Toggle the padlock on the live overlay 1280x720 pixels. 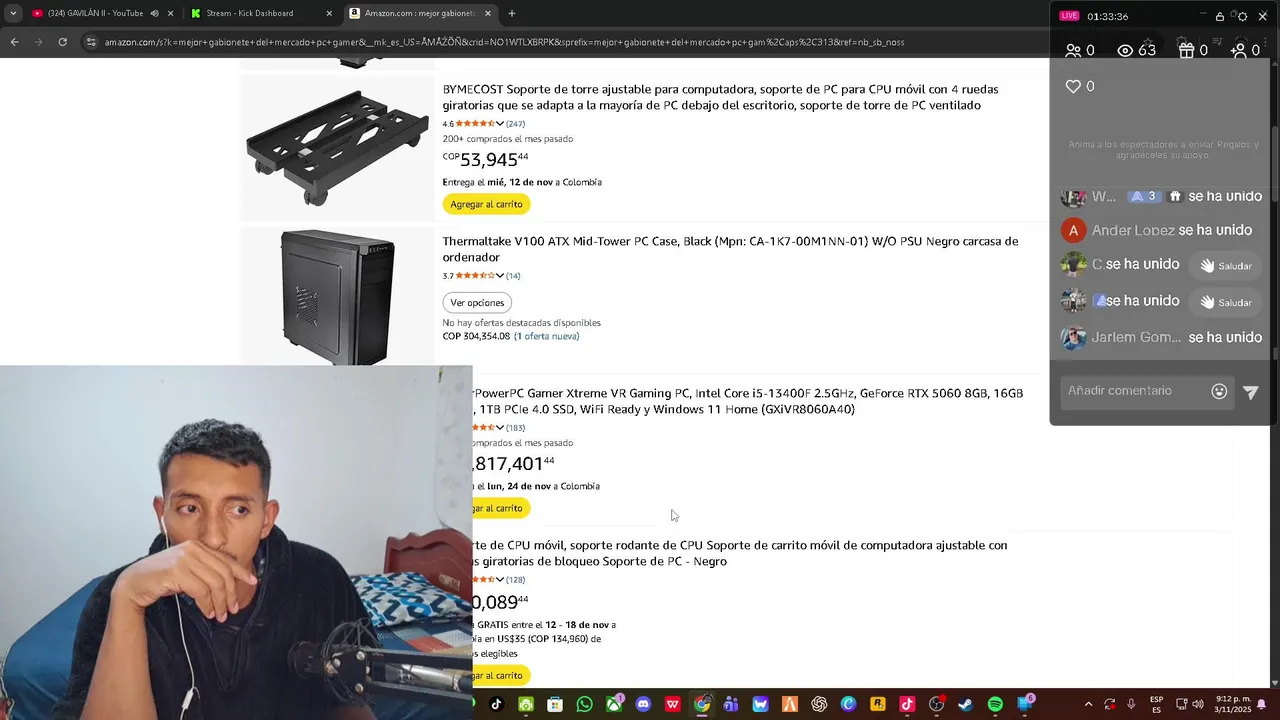pos(1220,16)
